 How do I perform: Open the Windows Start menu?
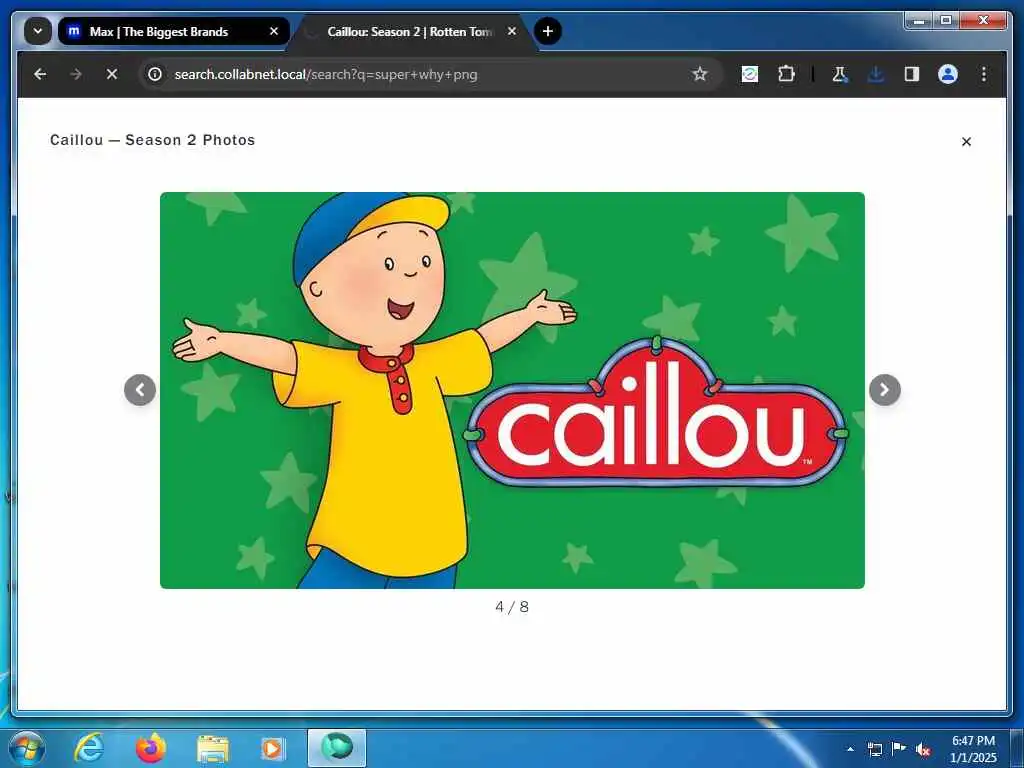[x=26, y=748]
